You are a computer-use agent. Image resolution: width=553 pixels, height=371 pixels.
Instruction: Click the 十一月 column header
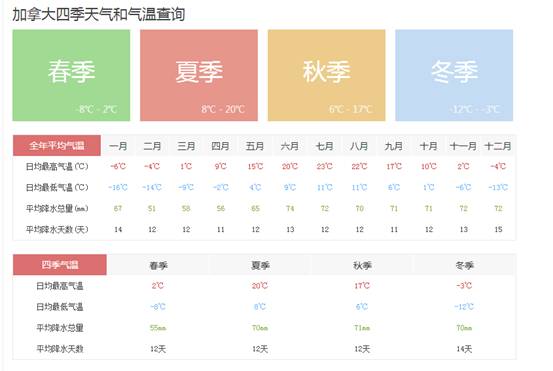[463, 146]
